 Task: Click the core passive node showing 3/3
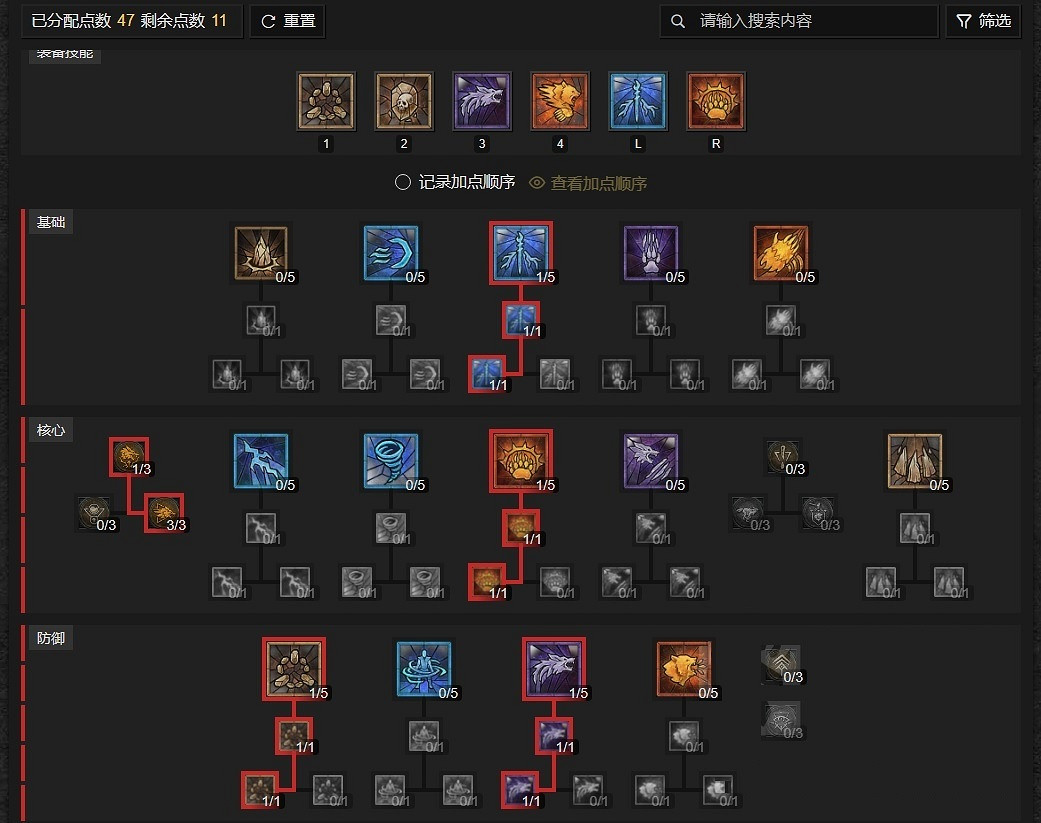[x=164, y=512]
